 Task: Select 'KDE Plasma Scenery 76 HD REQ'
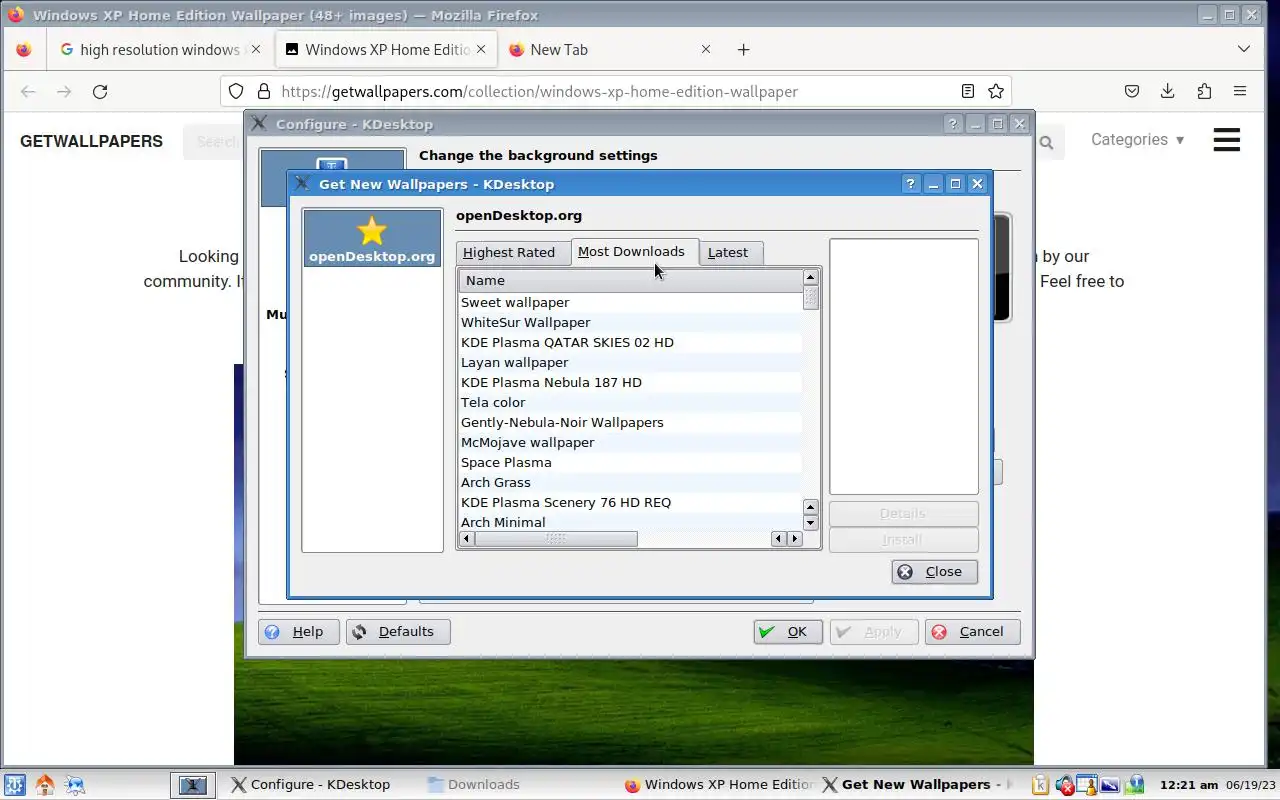pos(630,502)
